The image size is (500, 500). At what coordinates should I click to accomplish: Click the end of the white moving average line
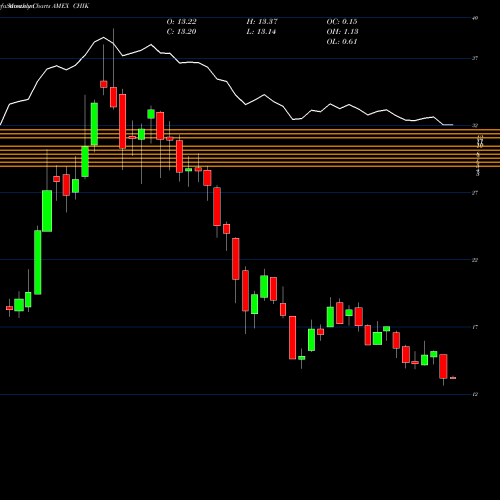(452, 125)
